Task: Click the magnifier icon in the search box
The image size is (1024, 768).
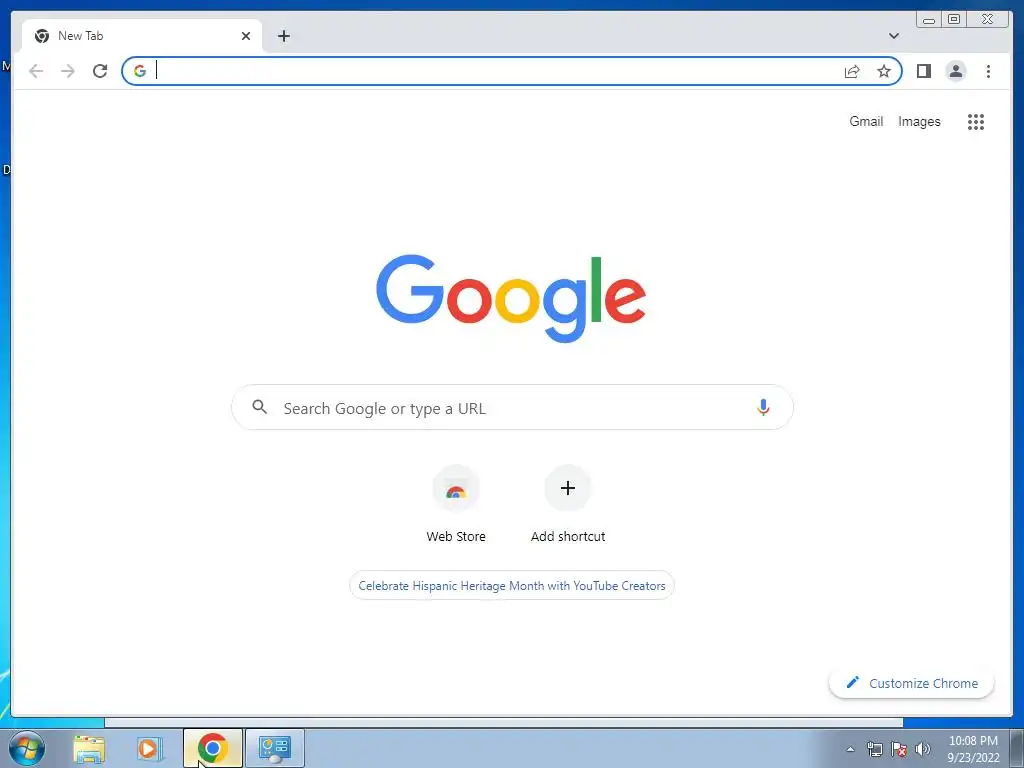Action: (259, 408)
